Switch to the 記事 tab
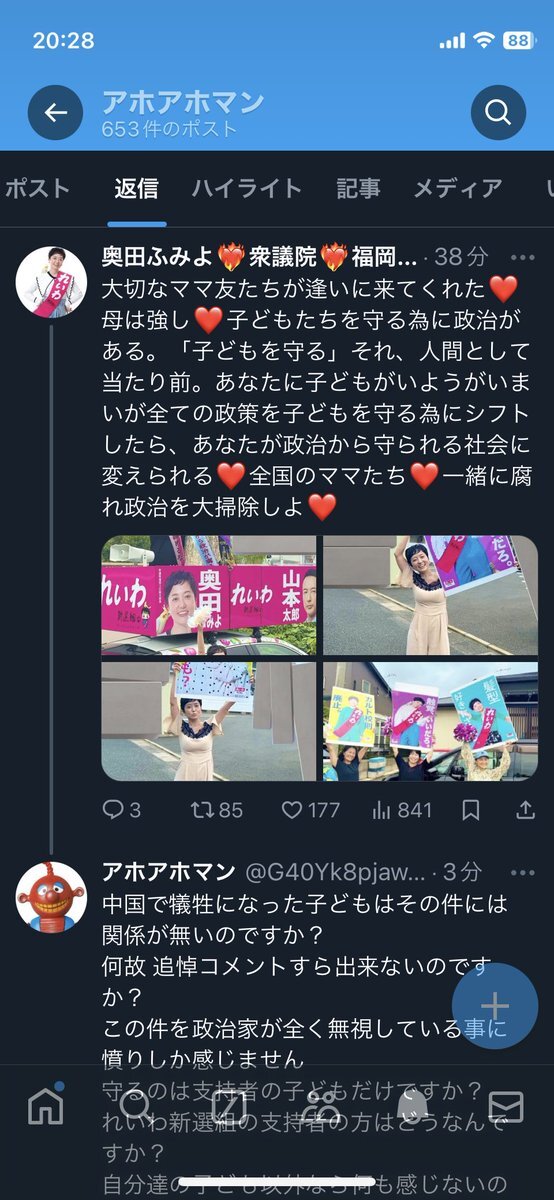This screenshot has height=1200, width=554. [x=358, y=188]
